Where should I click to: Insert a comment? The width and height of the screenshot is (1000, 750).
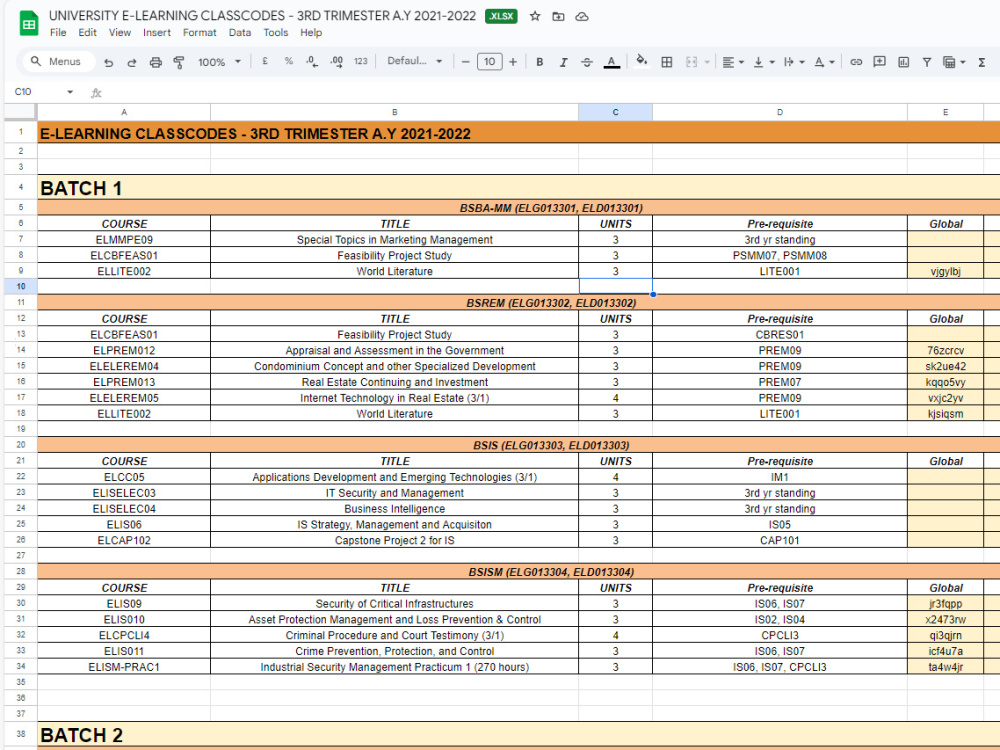click(x=879, y=62)
